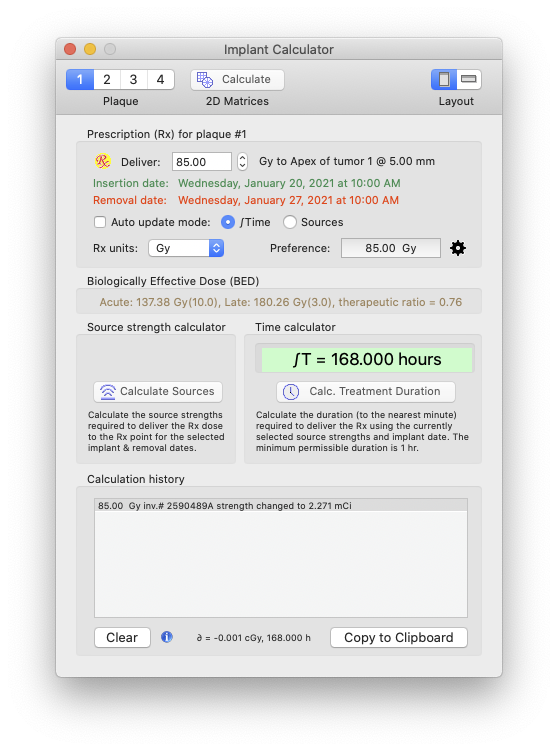Switch to plaque 4 tab

160,80
